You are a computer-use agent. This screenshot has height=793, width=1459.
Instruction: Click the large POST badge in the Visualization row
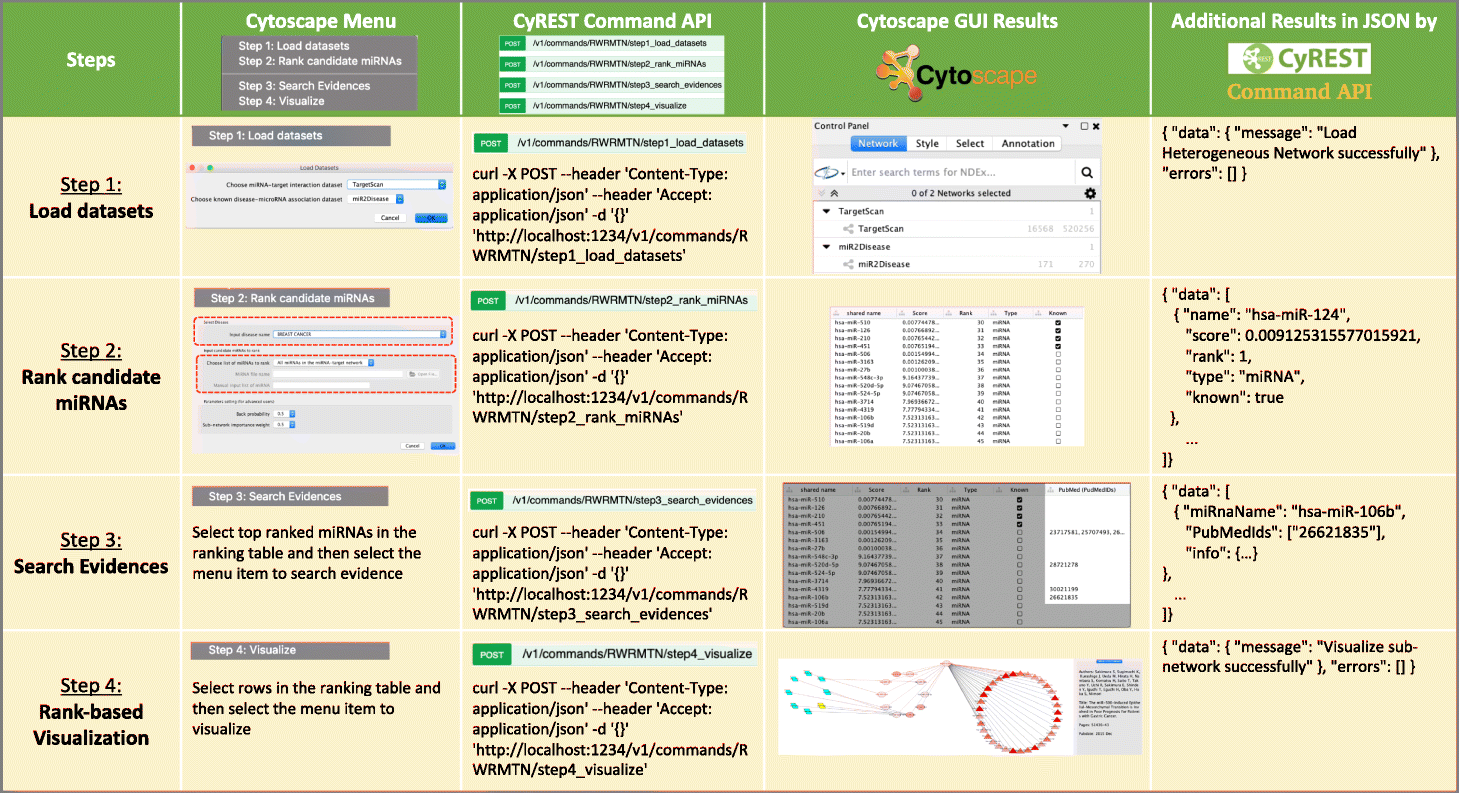tap(490, 654)
